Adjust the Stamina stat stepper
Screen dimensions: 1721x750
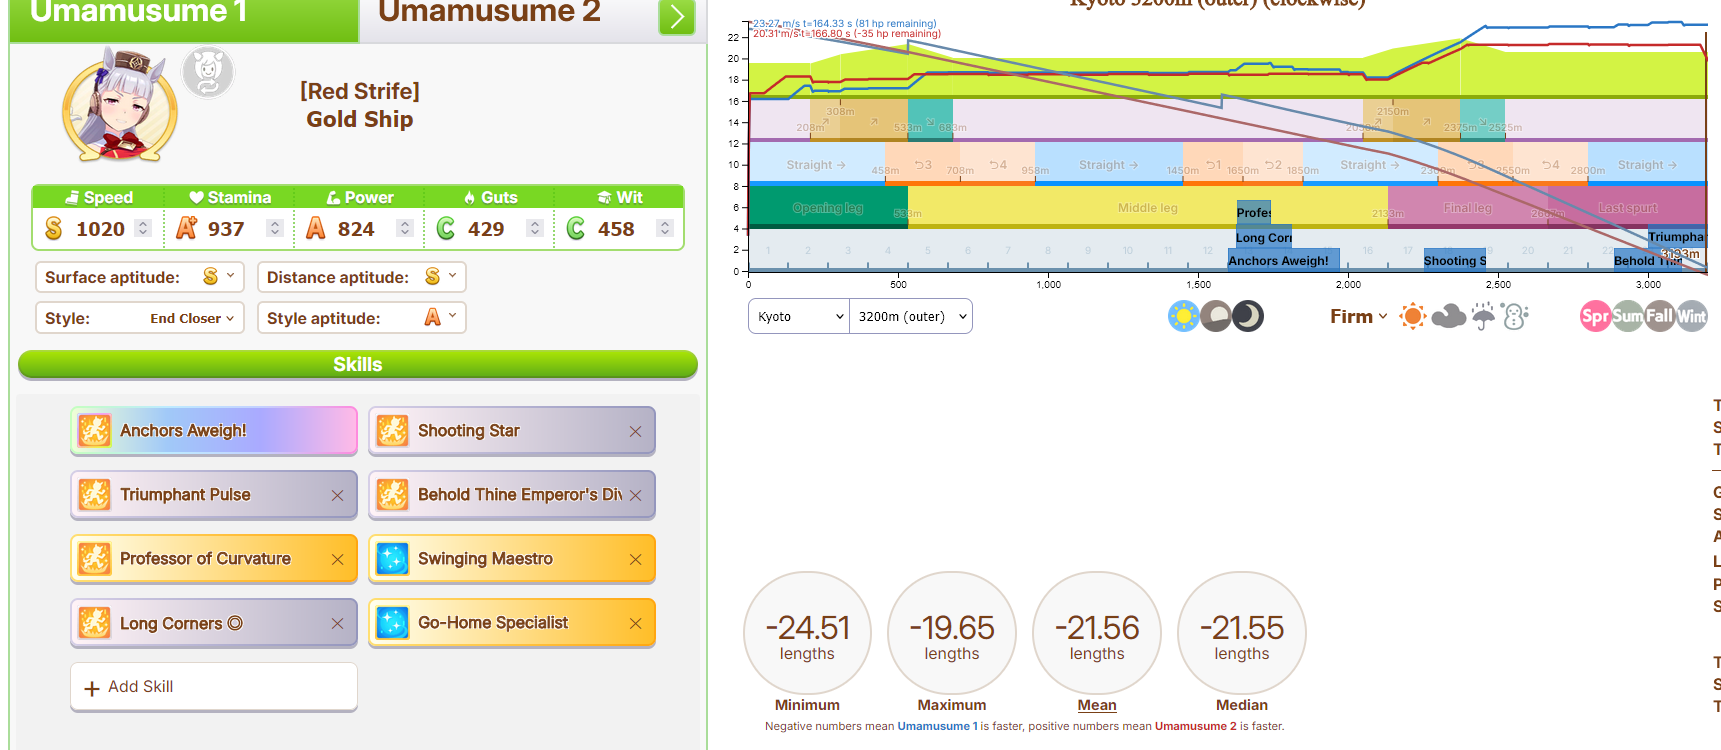pyautogui.click(x=275, y=228)
